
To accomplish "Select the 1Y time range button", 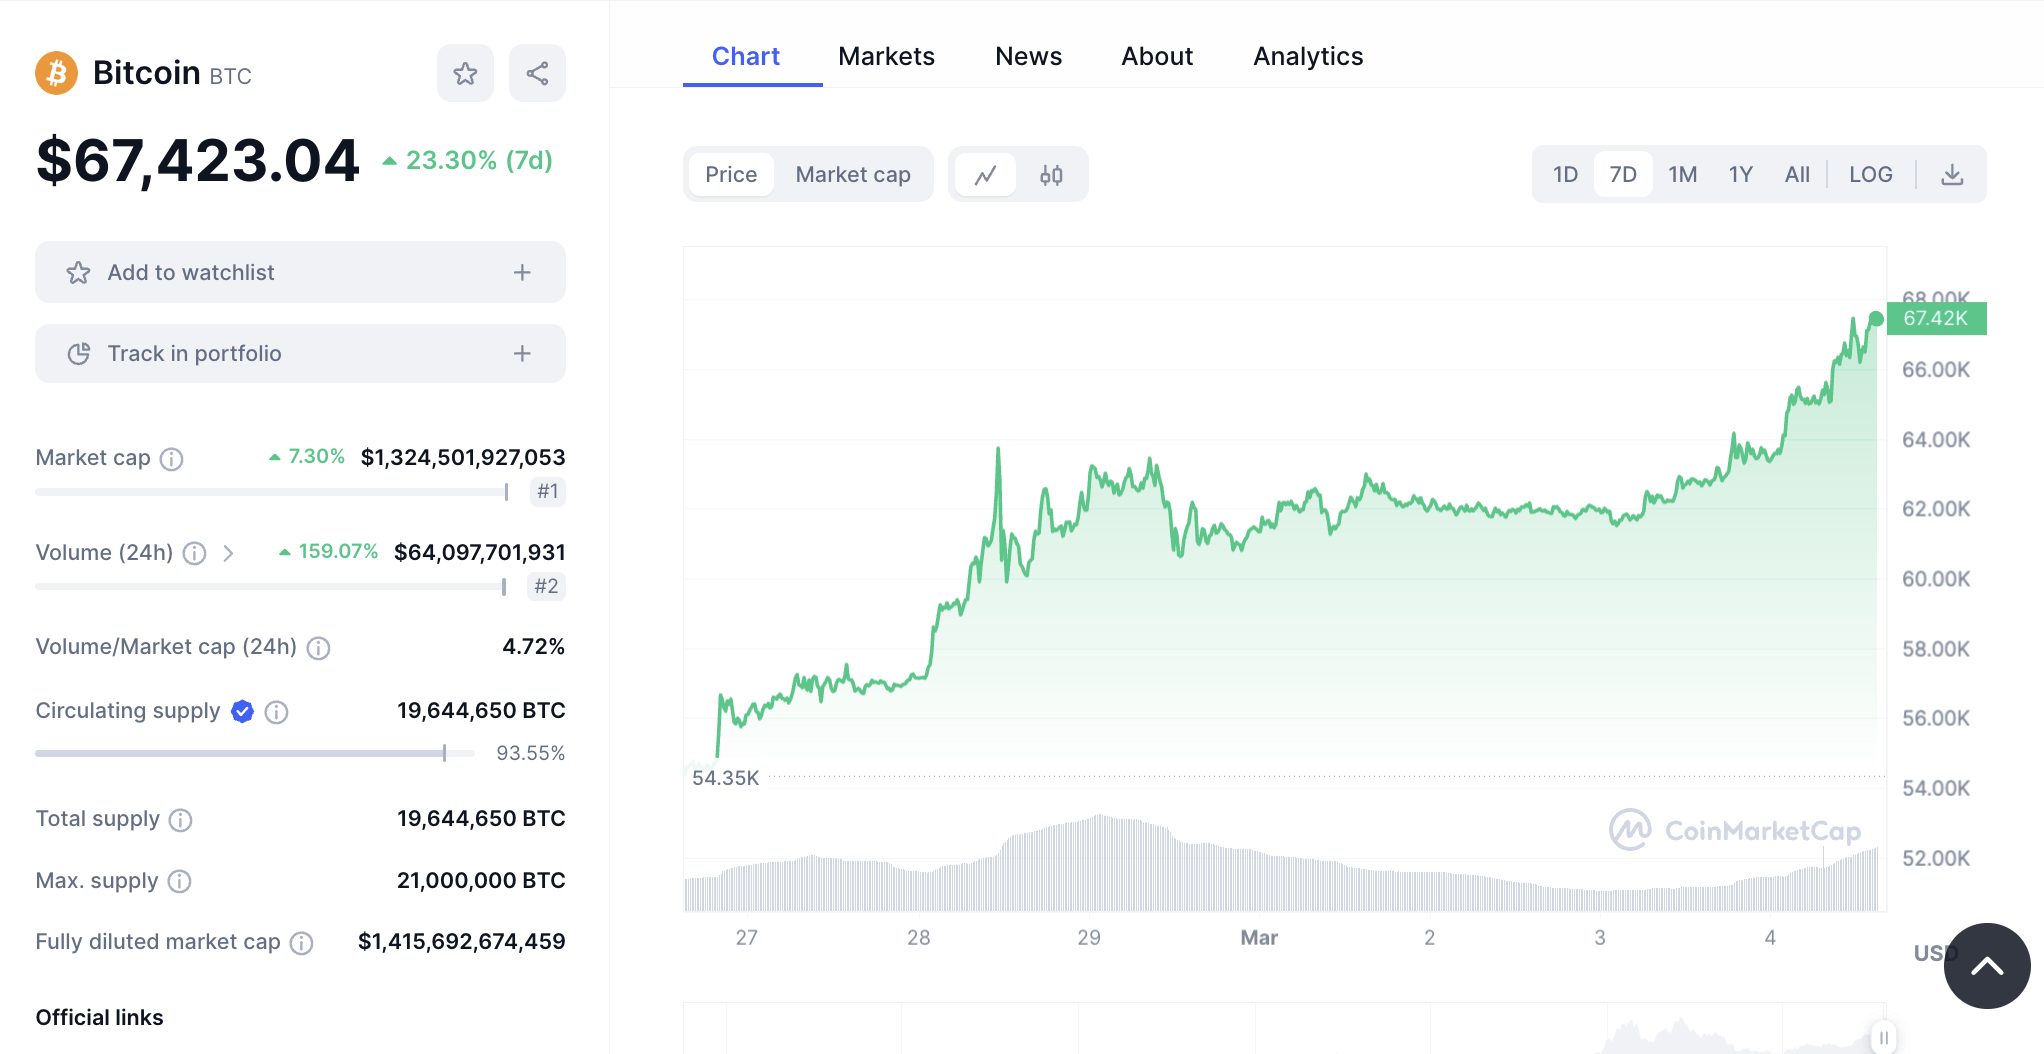I will pyautogui.click(x=1740, y=175).
